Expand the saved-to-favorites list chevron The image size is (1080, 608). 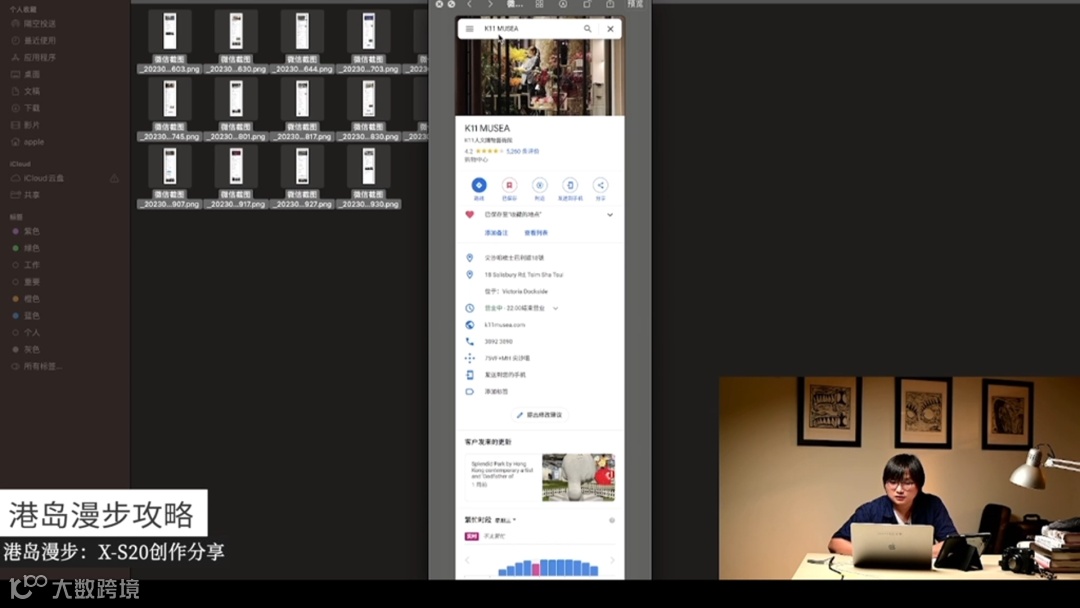pyautogui.click(x=610, y=215)
